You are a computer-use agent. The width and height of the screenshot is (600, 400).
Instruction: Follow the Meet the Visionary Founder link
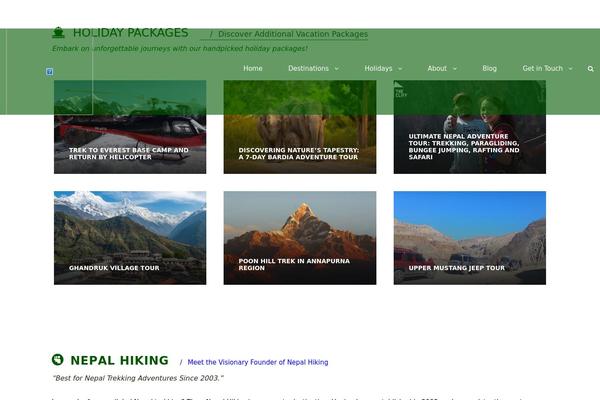pyautogui.click(x=258, y=362)
